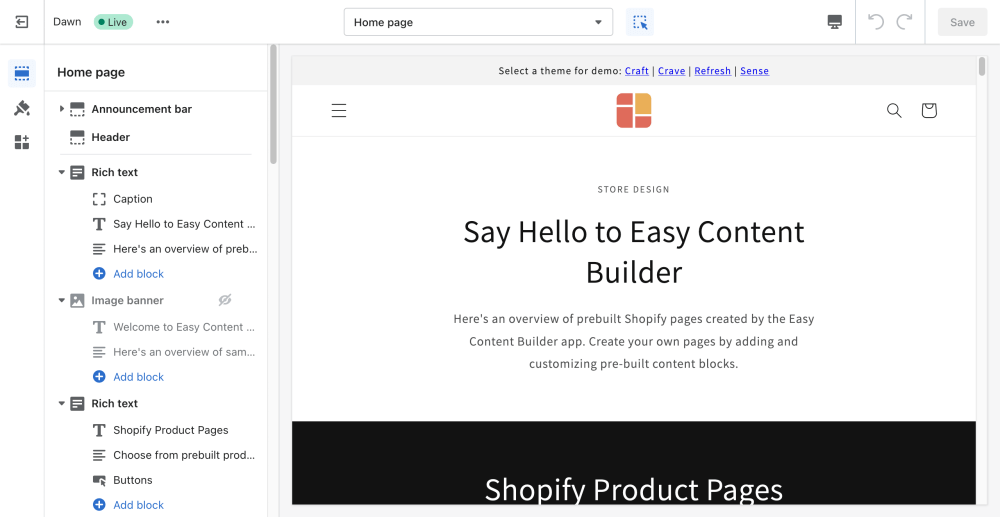
Task: Click the exit editor icon
Action: pos(22,22)
